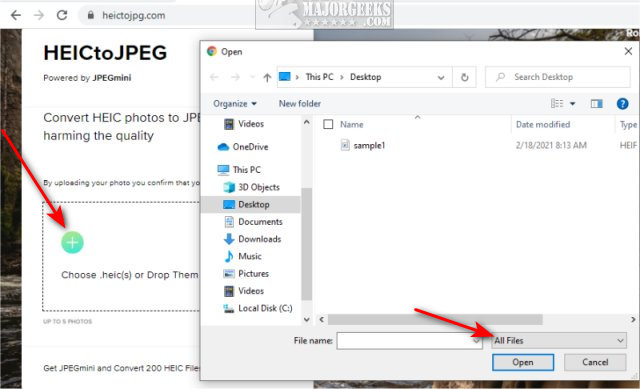This screenshot has width=640, height=389.
Task: Click 'Choose .heic(s) or Drop Them' text
Action: tap(130, 275)
